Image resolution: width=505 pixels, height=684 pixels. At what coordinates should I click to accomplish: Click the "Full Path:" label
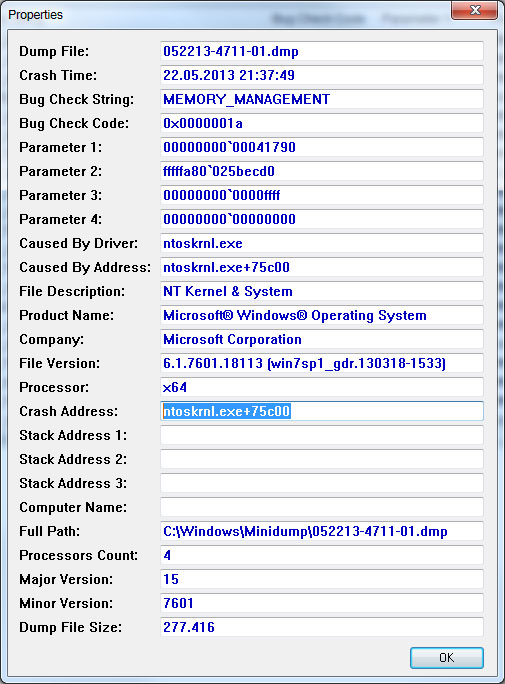pos(50,531)
